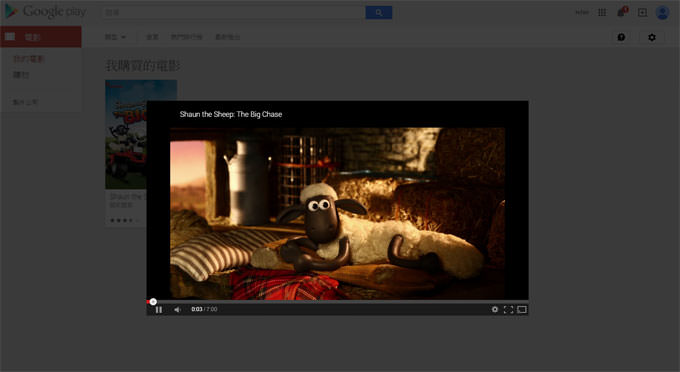Open the red highlighted My Movies sidebar link
The image size is (680, 372).
click(29, 59)
